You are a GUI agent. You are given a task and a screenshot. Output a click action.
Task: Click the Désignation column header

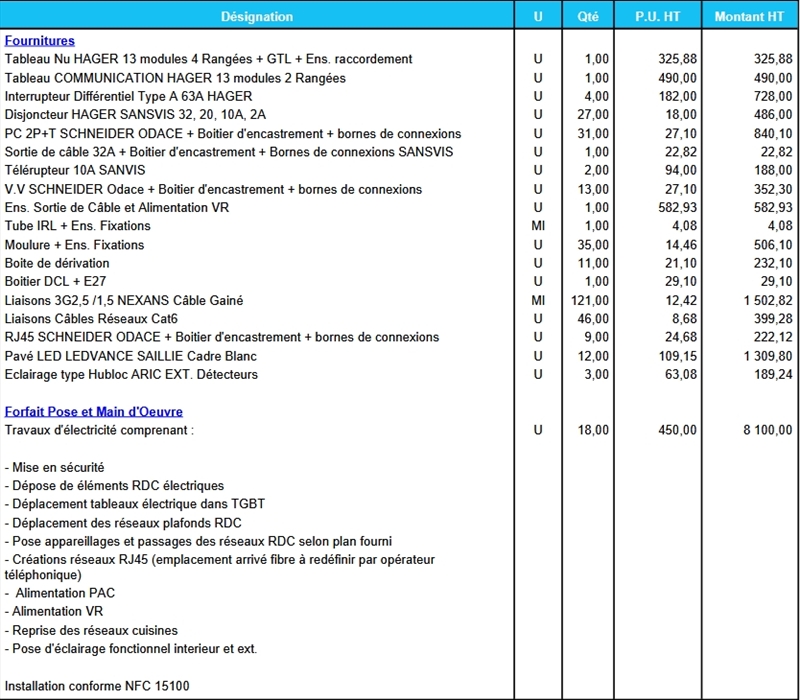257,16
